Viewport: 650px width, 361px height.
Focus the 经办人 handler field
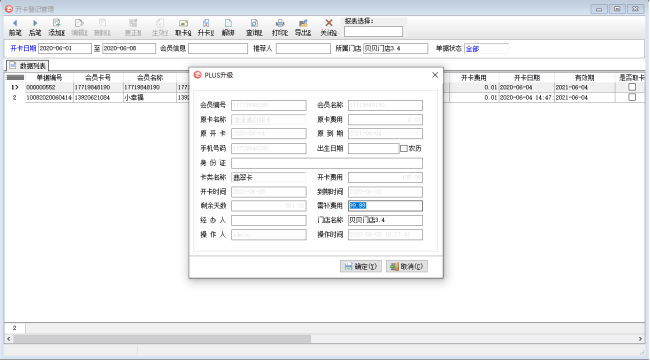(269, 220)
